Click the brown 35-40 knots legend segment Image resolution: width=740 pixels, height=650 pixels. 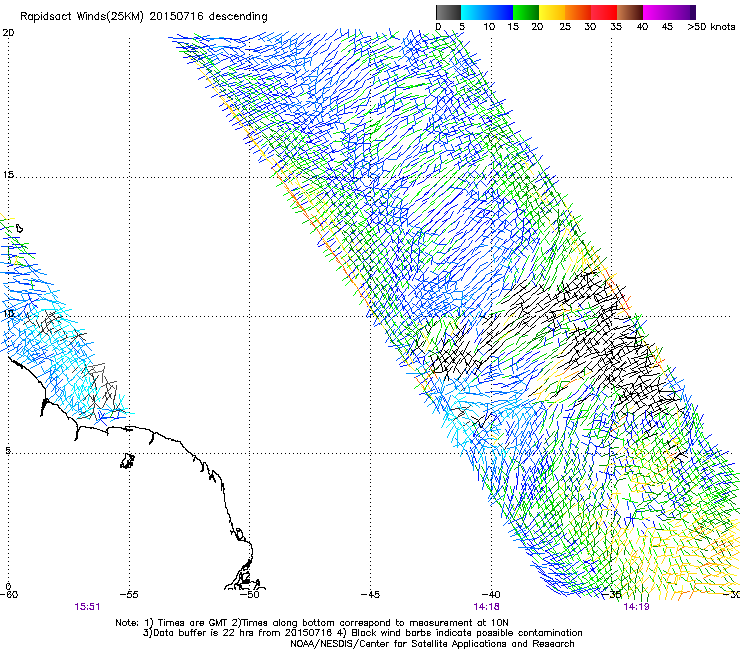630,12
